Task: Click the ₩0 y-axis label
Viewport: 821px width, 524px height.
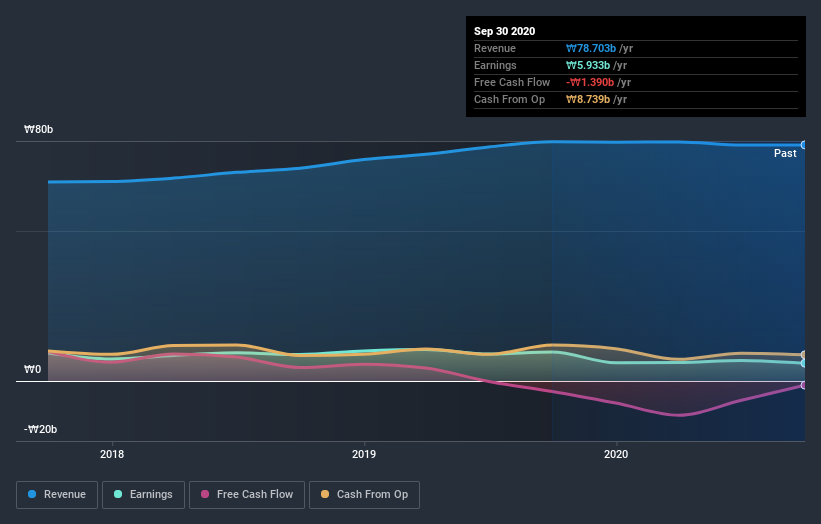Action: point(32,370)
